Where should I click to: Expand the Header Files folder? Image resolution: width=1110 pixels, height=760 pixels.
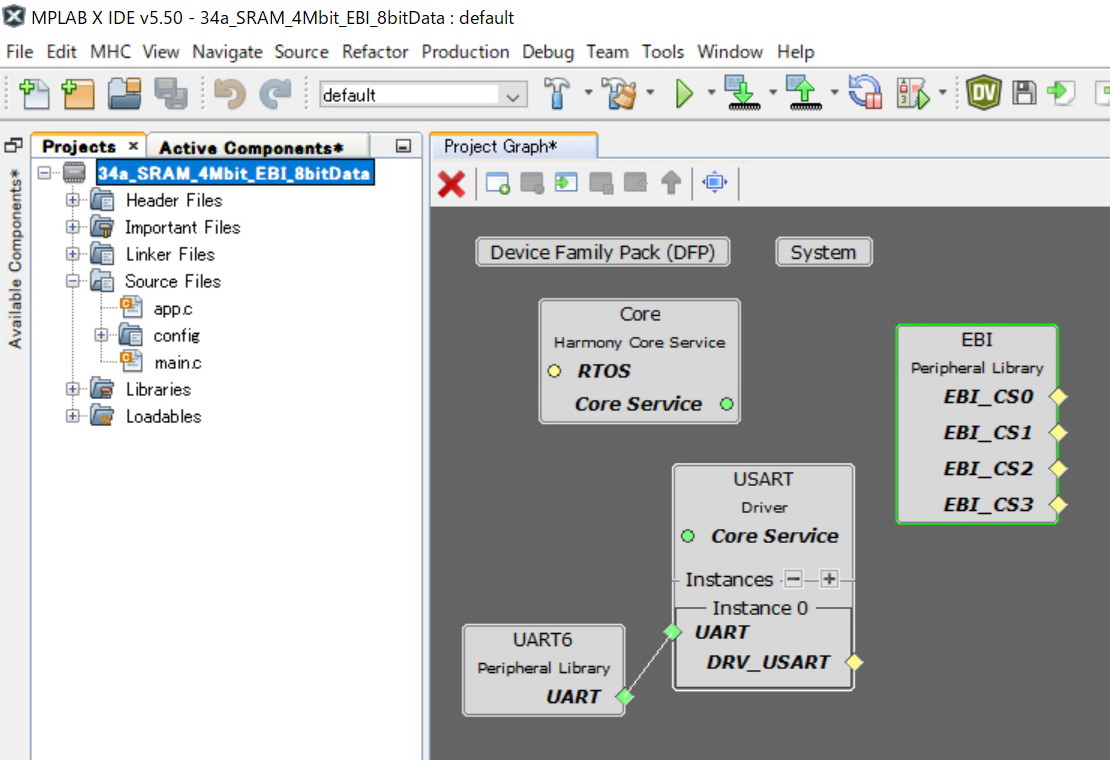tap(72, 200)
